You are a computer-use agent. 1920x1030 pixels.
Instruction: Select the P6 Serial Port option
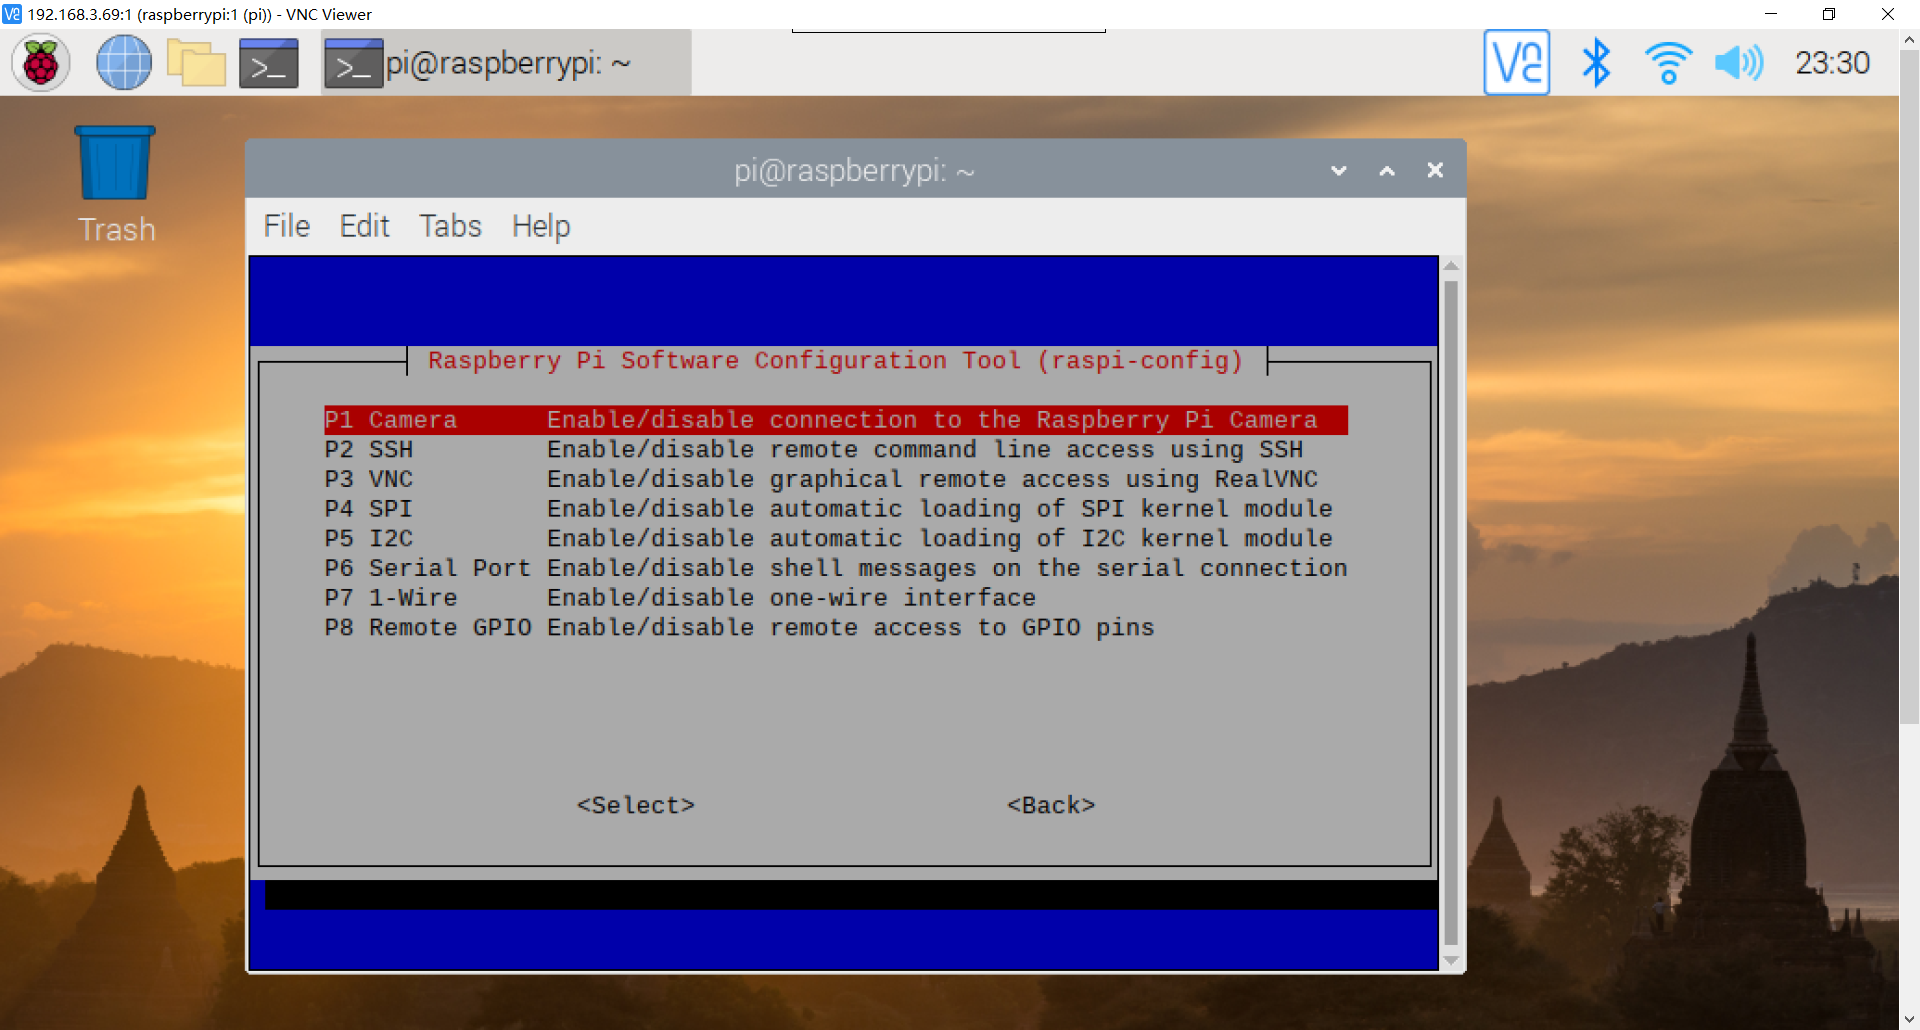click(x=836, y=568)
